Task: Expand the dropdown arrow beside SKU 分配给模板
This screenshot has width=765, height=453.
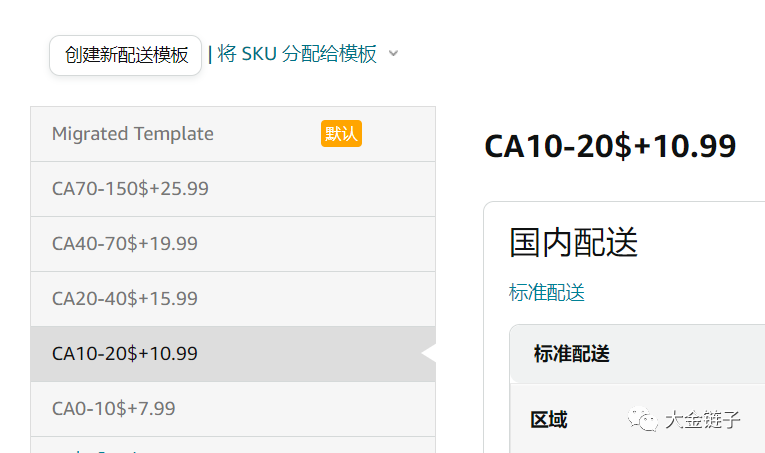Action: (393, 53)
